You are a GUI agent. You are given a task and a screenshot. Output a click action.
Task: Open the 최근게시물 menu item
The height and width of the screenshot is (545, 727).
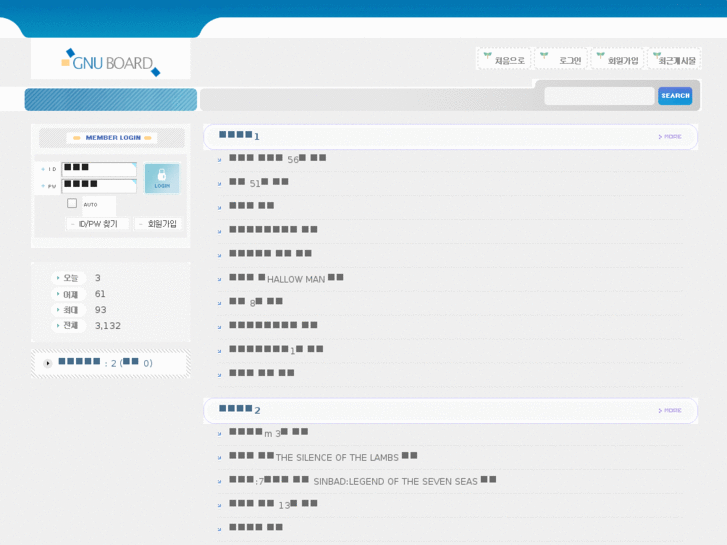(x=674, y=59)
